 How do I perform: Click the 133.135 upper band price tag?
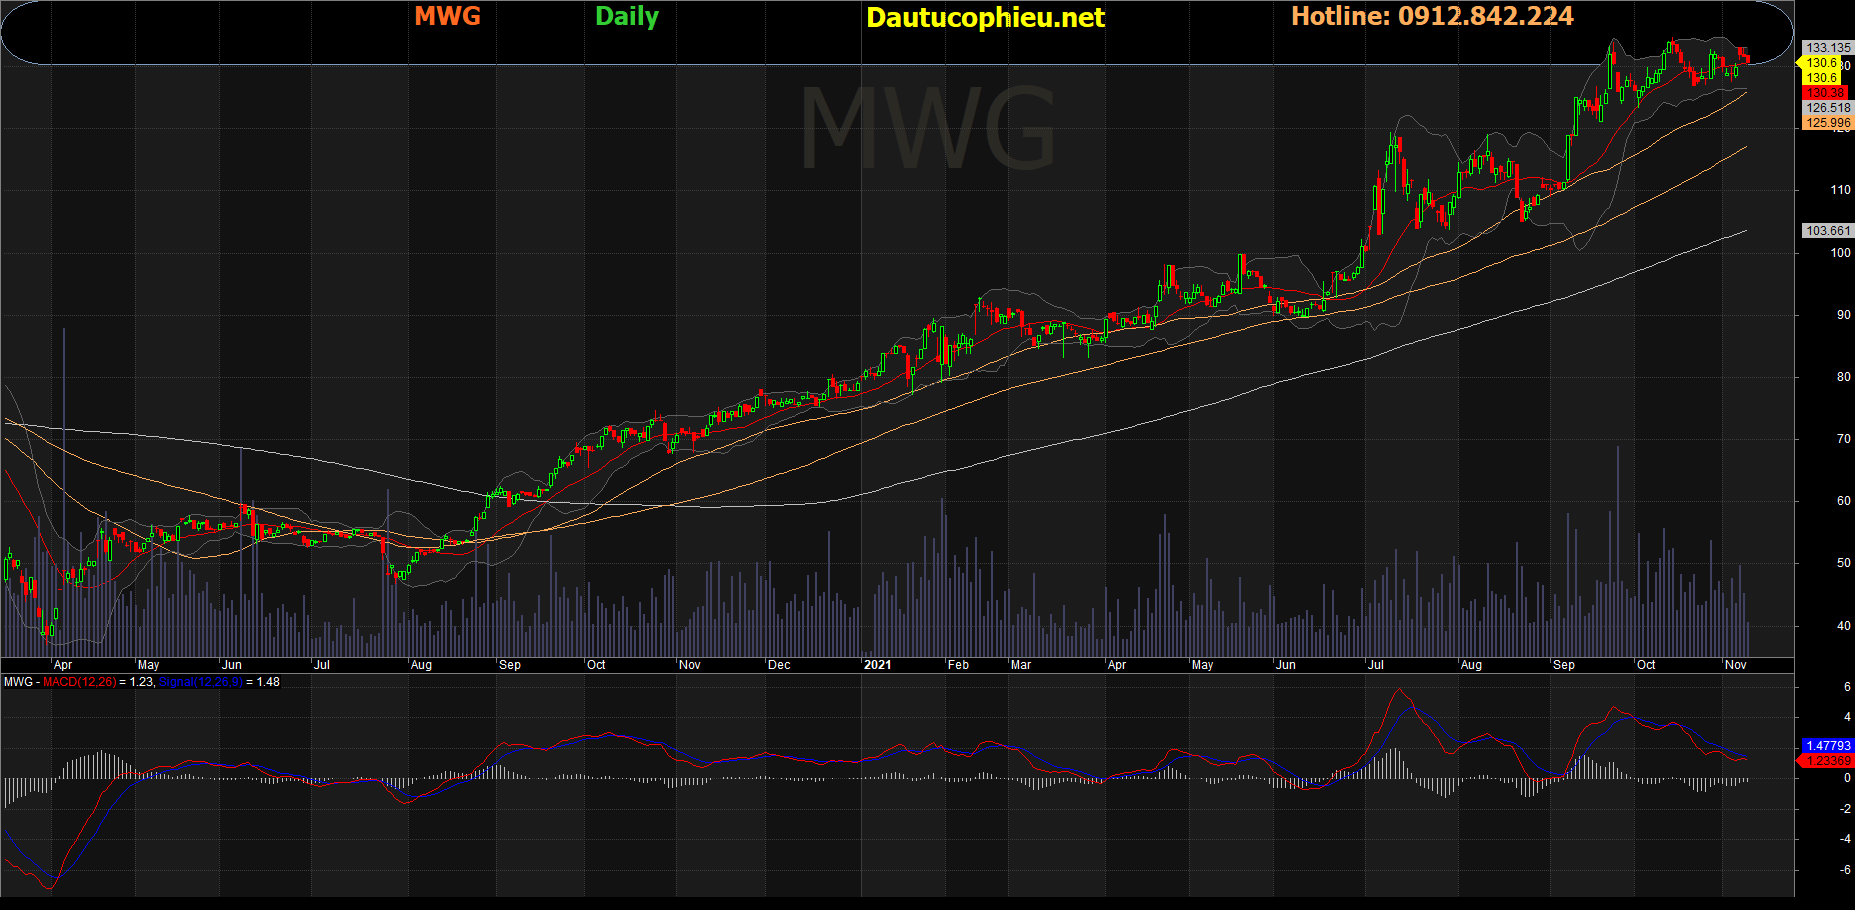(x=1828, y=47)
